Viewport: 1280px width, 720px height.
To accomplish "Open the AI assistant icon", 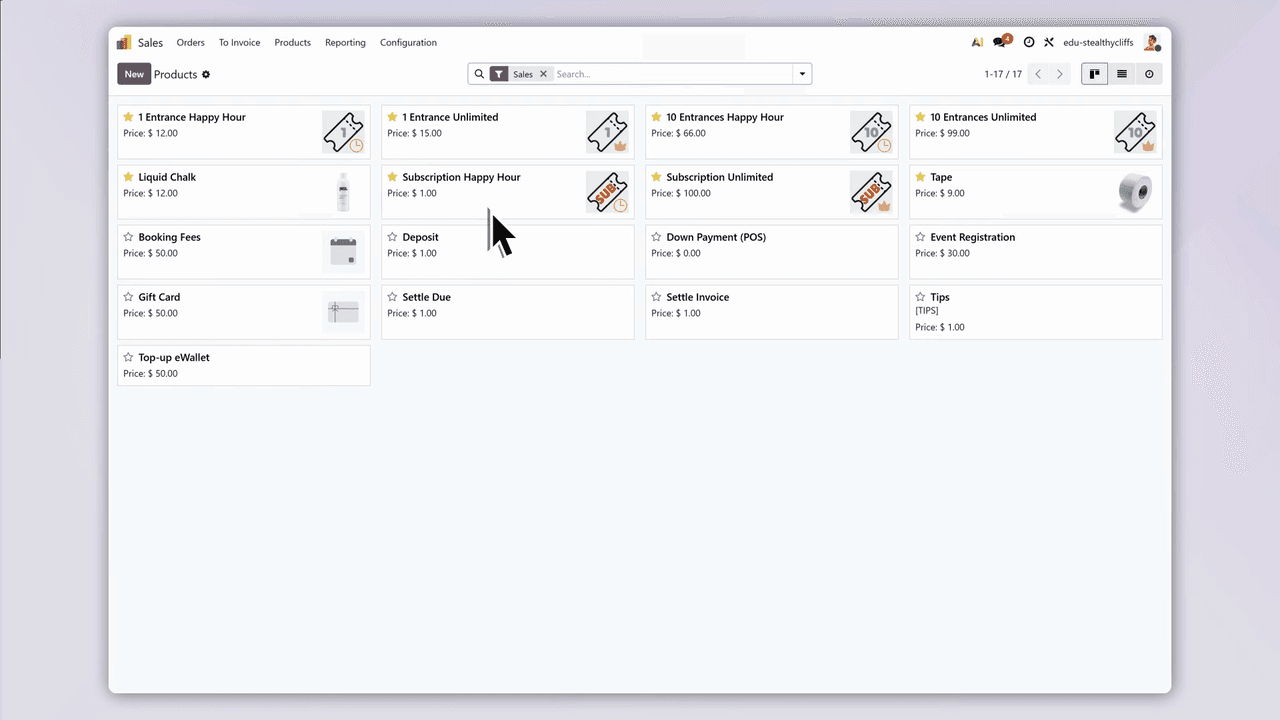I will (x=977, y=43).
